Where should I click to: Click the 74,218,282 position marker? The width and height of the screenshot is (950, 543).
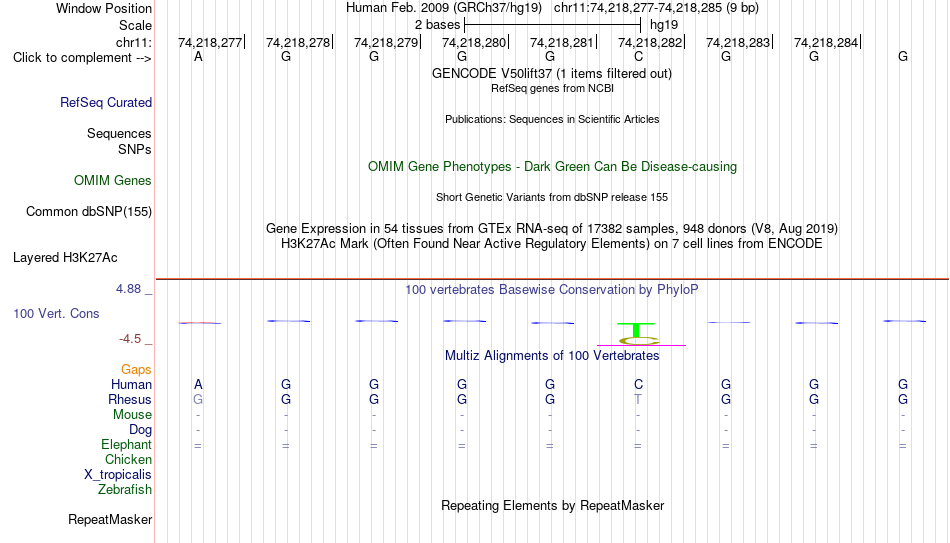[x=650, y=42]
